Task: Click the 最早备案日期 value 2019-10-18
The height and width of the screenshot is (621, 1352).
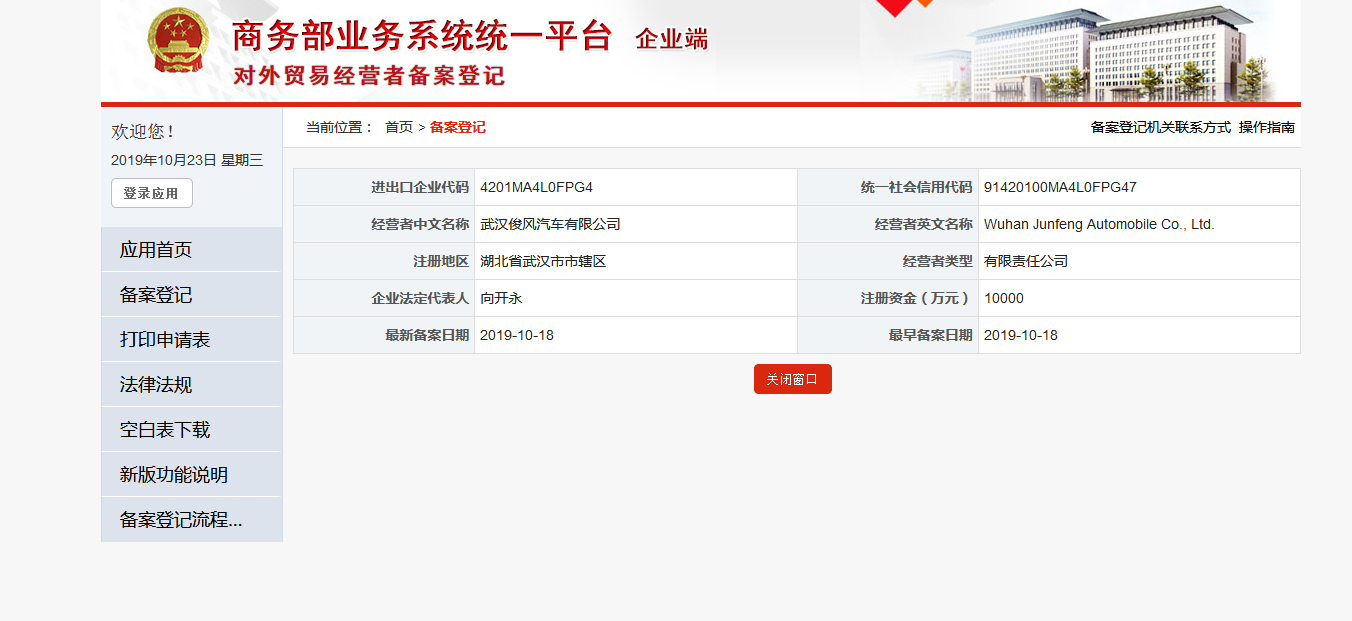Action: point(1021,335)
